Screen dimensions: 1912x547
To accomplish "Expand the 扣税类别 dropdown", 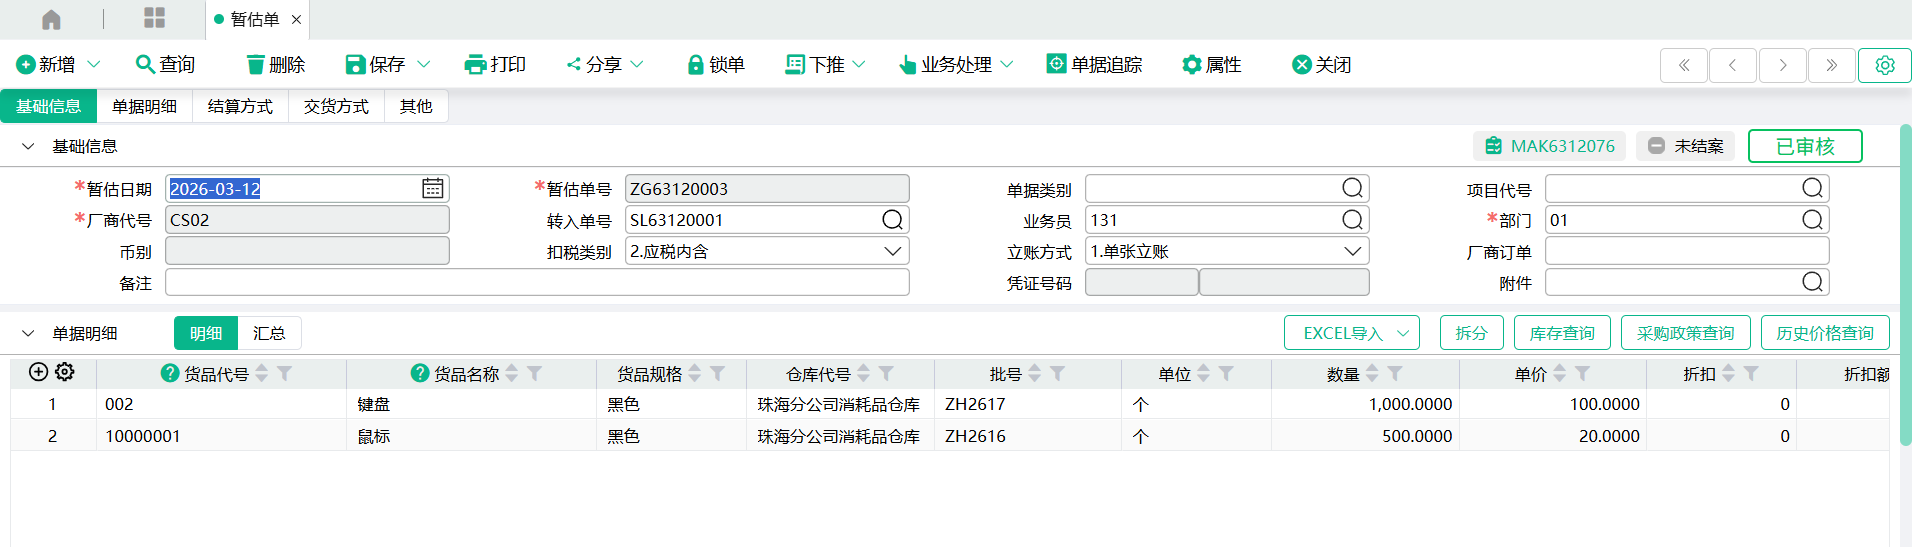I will pos(892,251).
